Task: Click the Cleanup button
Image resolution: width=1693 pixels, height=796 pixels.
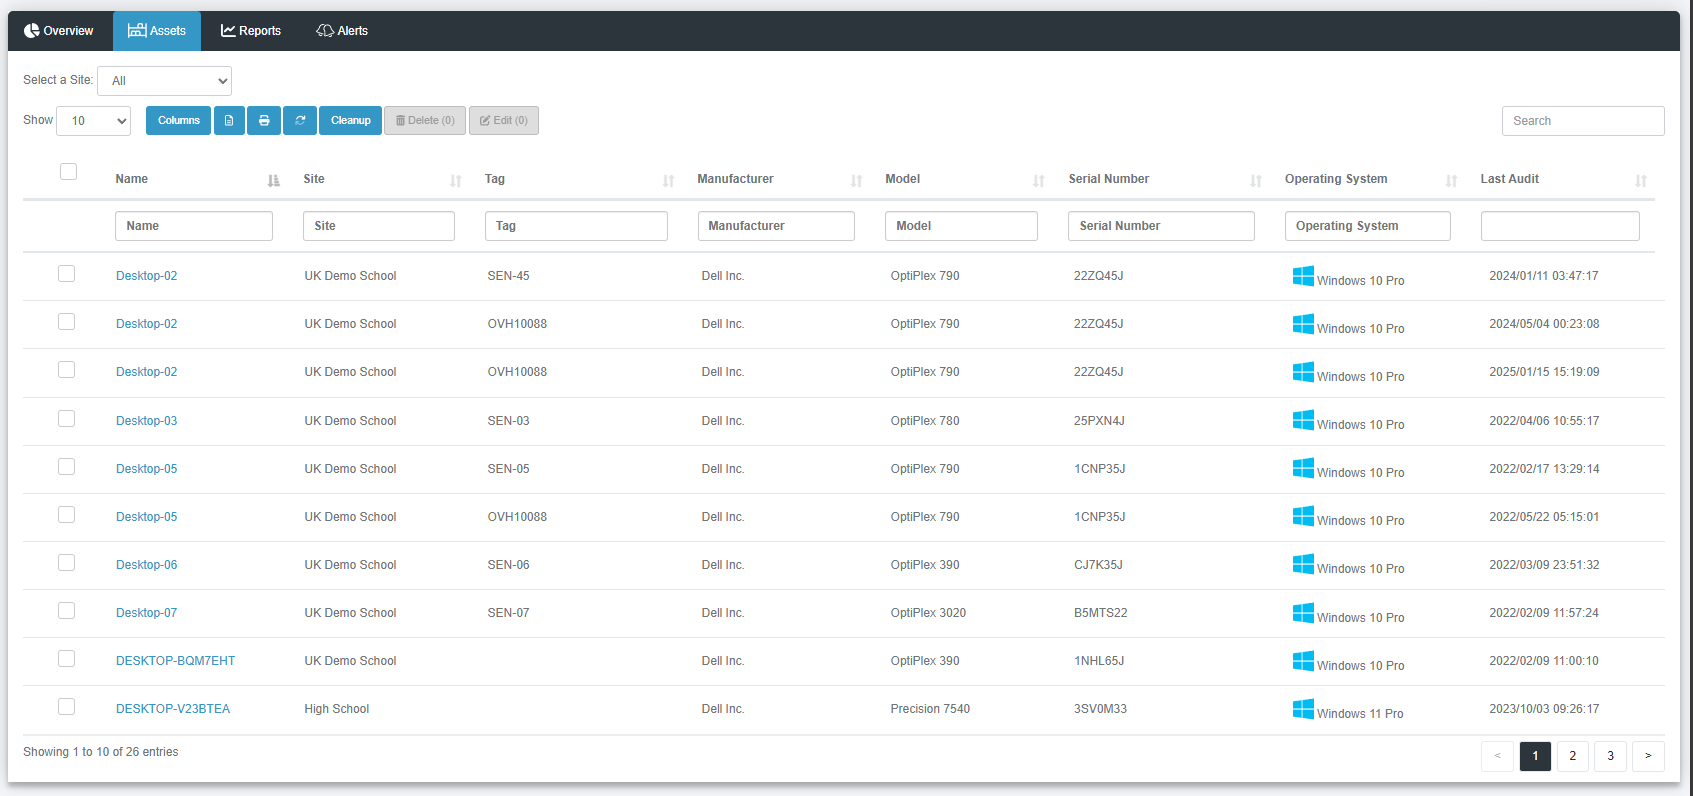Action: coord(351,121)
